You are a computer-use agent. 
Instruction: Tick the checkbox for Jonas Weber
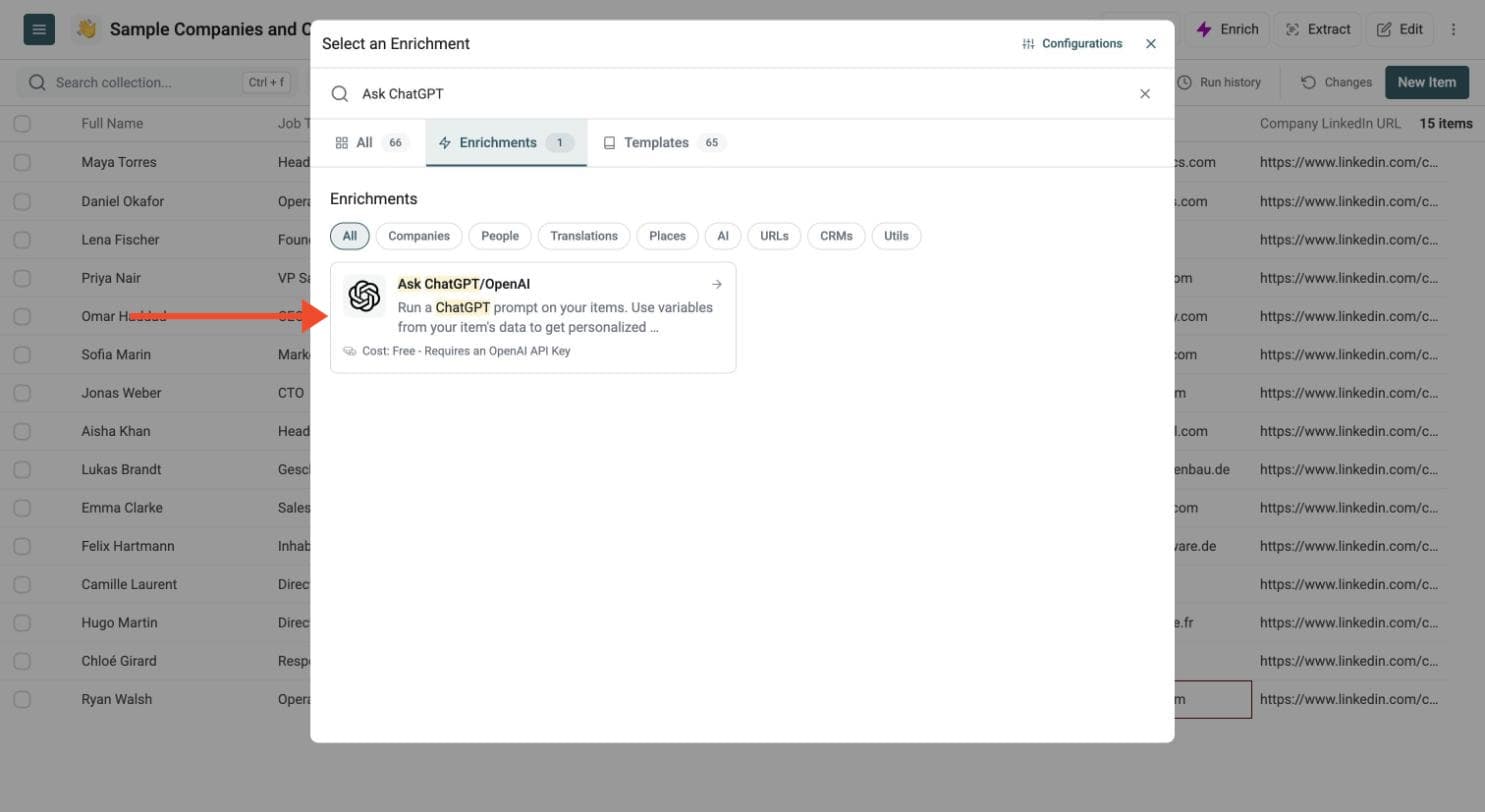[x=22, y=393]
